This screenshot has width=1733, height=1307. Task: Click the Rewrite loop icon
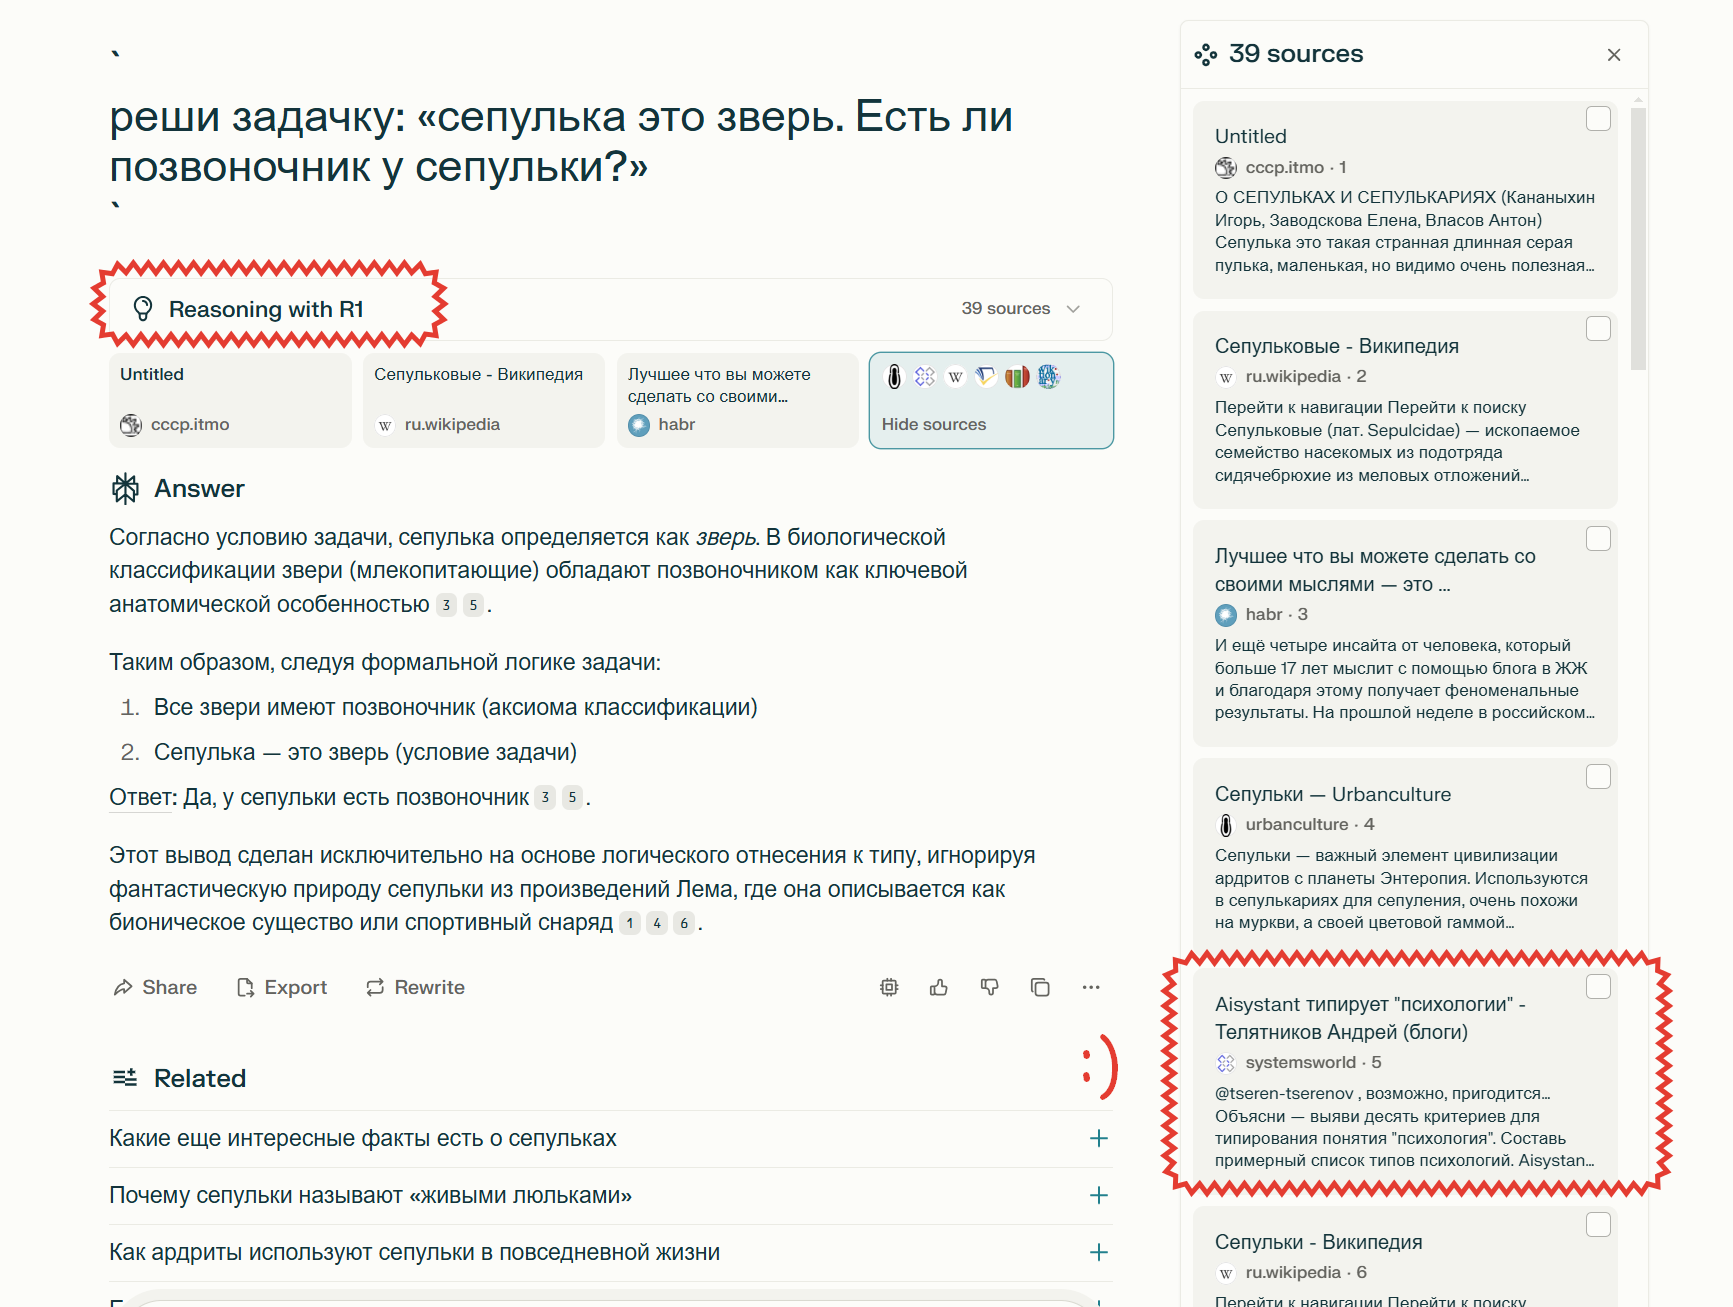pos(375,988)
